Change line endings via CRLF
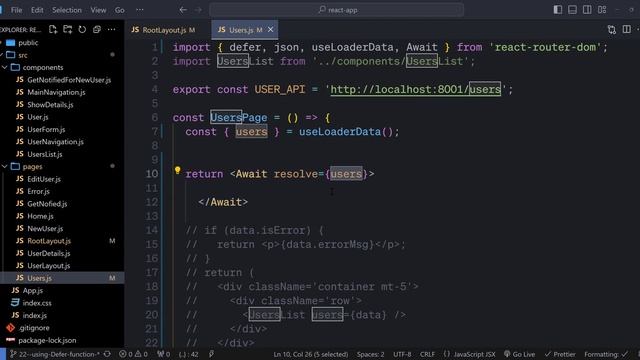This screenshot has height=360, width=640. tap(427, 354)
